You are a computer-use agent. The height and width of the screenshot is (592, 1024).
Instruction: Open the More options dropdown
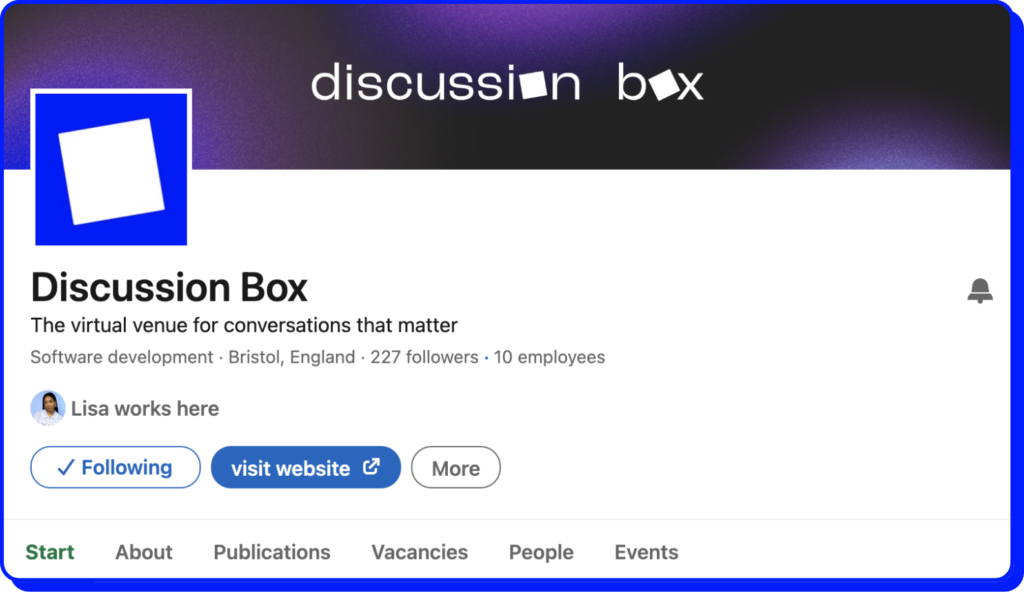[x=455, y=468]
